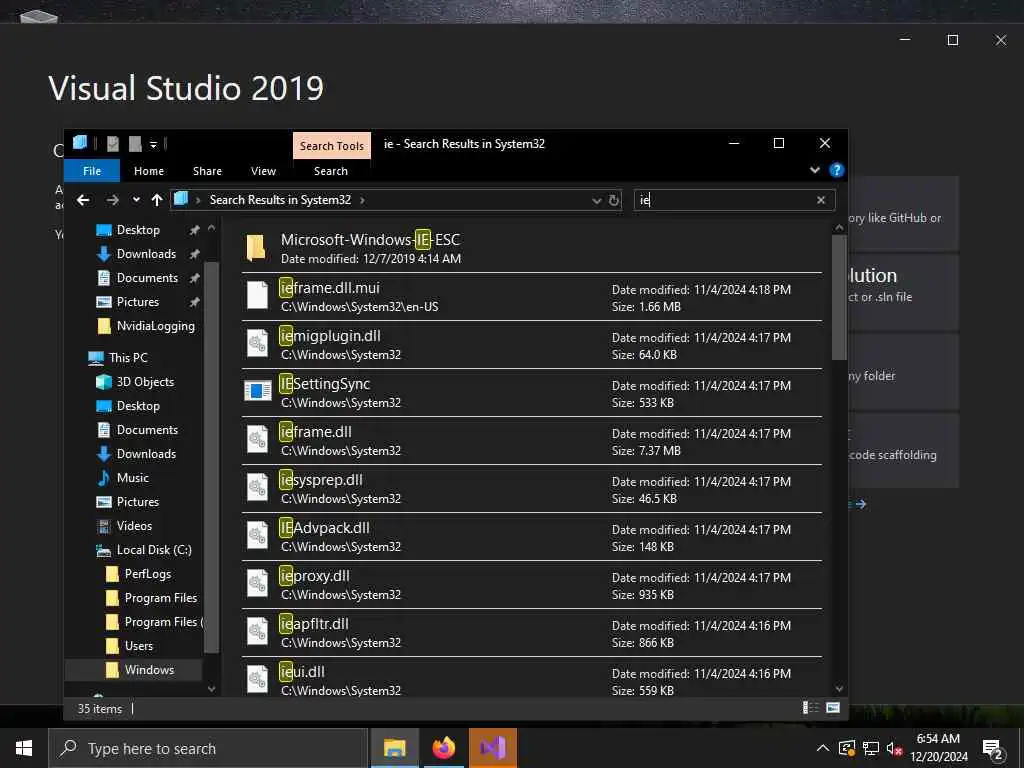Click the network tray icon

tap(871, 748)
